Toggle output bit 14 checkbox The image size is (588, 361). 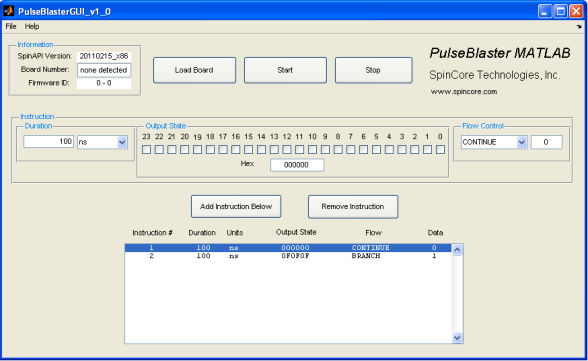[261, 150]
